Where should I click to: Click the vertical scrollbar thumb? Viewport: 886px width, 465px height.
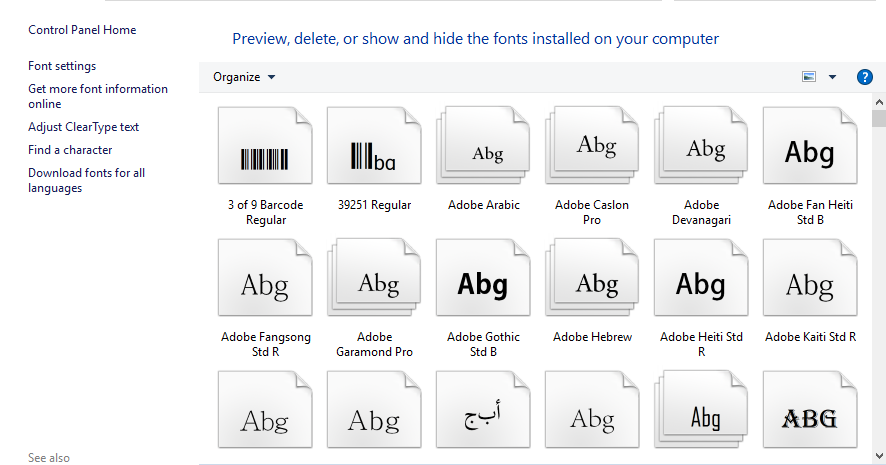coord(879,118)
